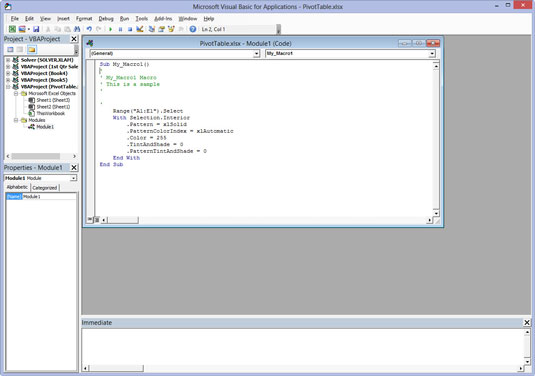Image resolution: width=535 pixels, height=376 pixels.
Task: Close the Immediate window
Action: coord(527,322)
